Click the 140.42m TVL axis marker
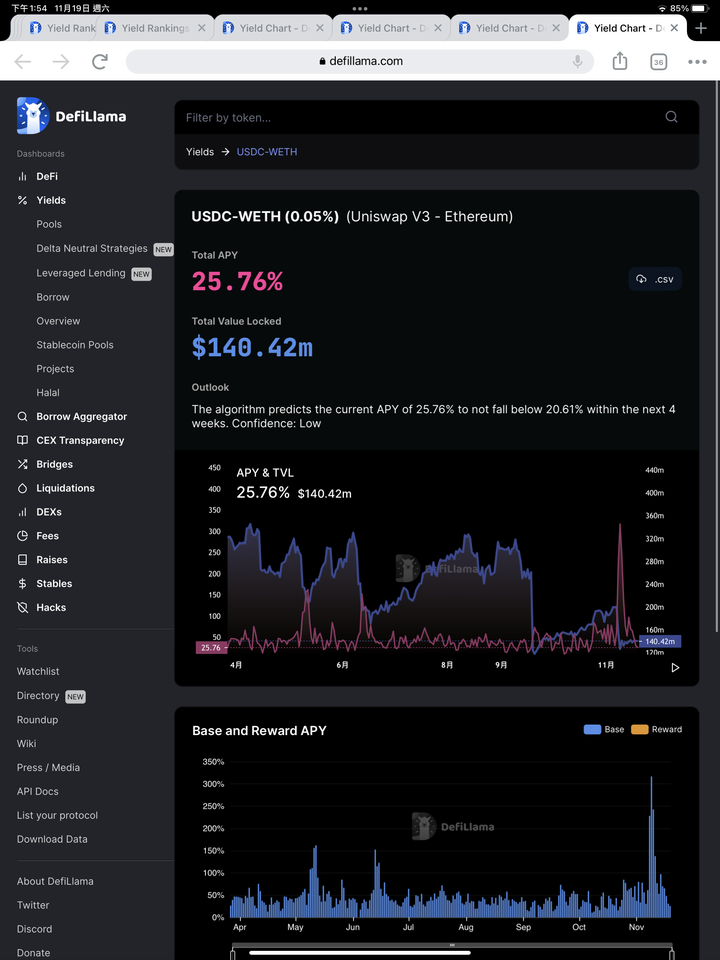The height and width of the screenshot is (960, 720). click(660, 642)
